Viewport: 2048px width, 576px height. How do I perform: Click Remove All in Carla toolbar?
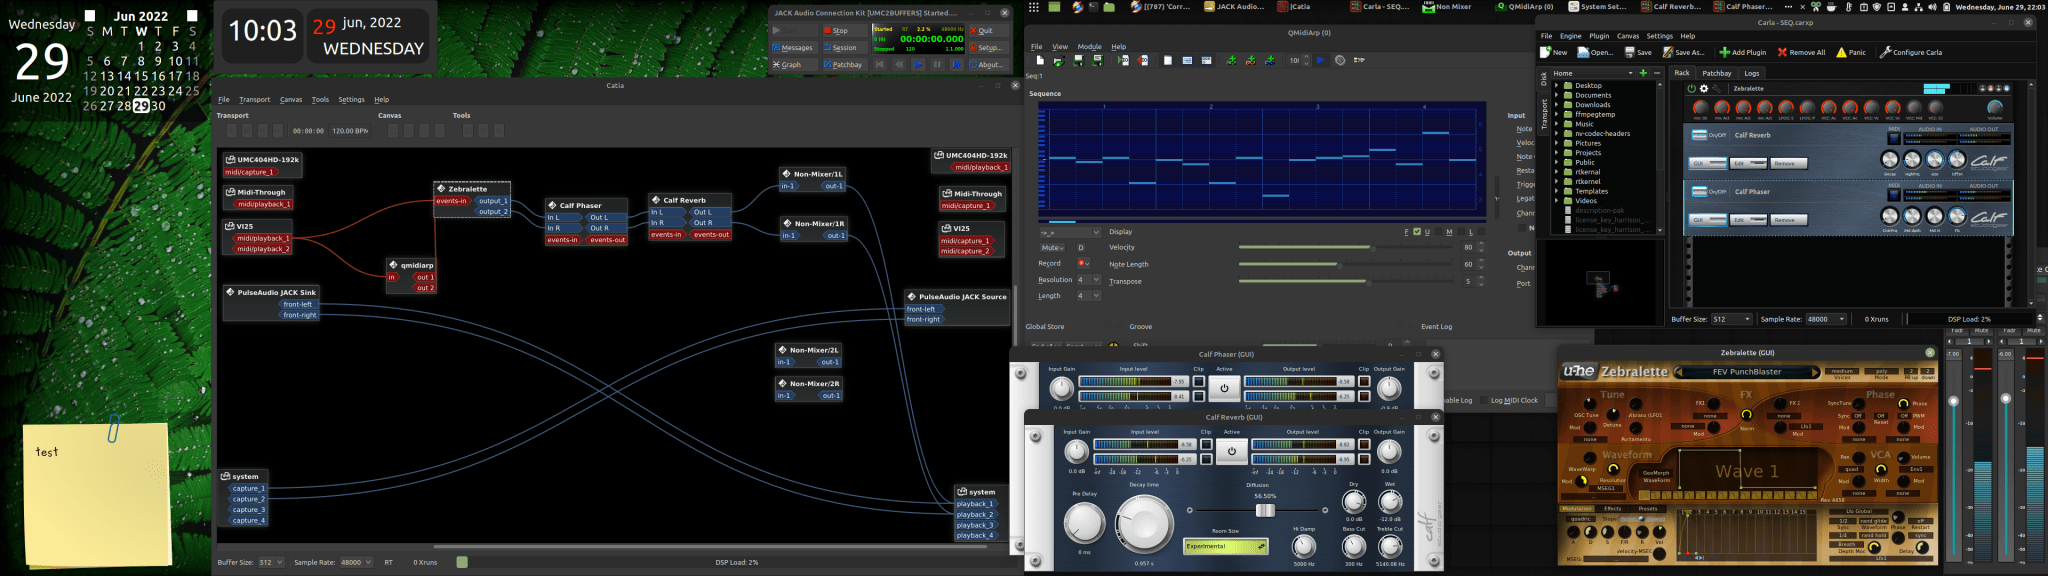tap(1801, 52)
